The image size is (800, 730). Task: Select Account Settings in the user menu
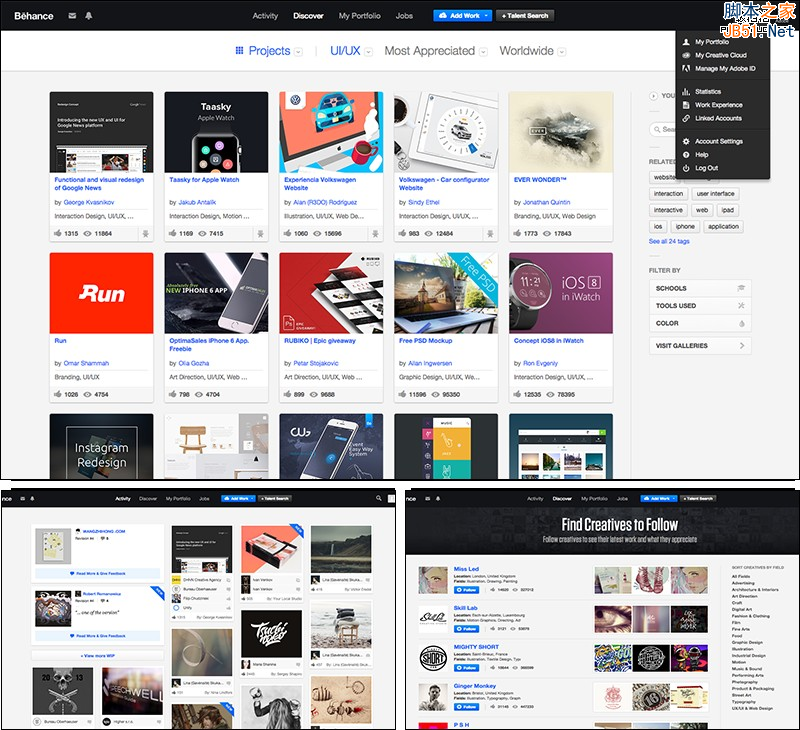tap(718, 141)
